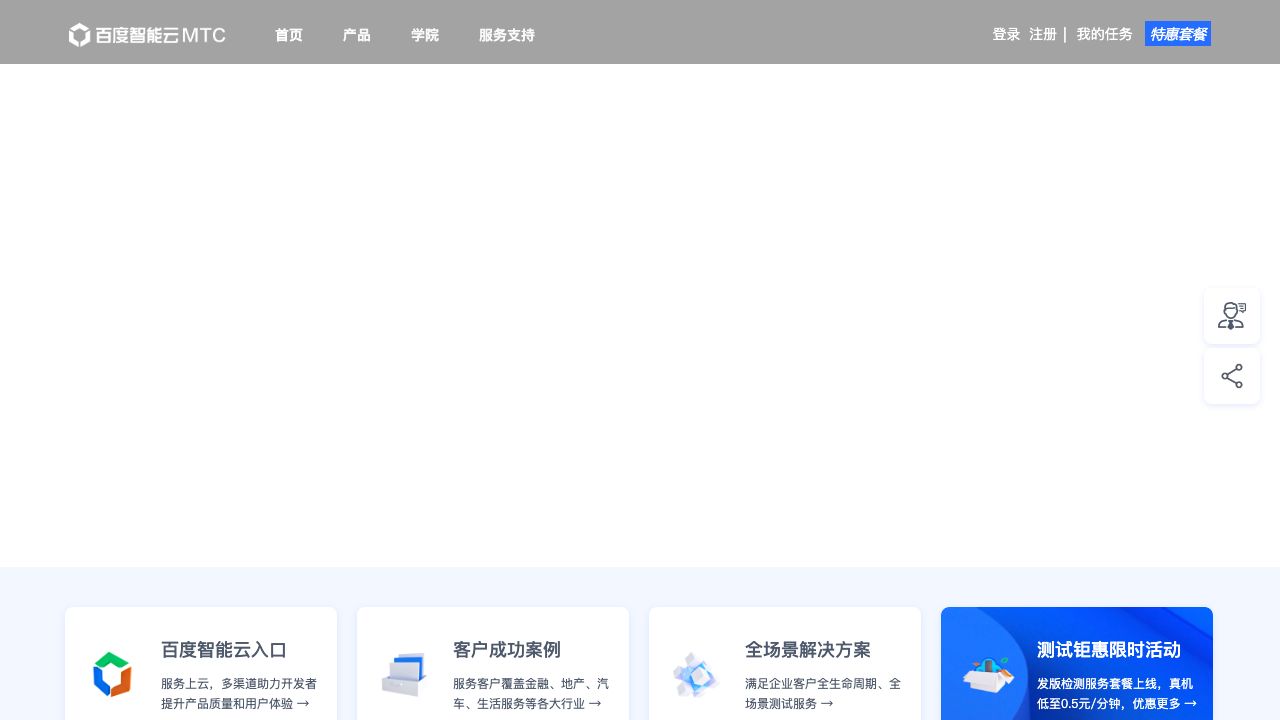The width and height of the screenshot is (1280, 720).
Task: Open 我的任务 in the header
Action: point(1104,34)
